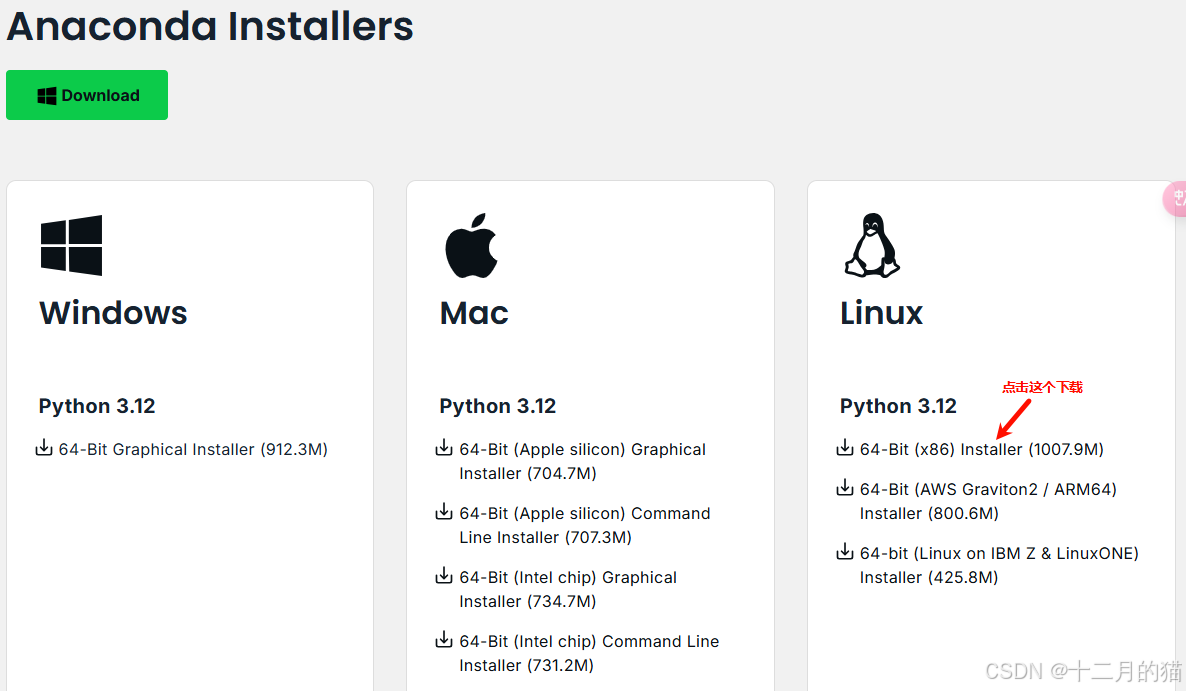Click Python 3.12 label in Linux card
The height and width of the screenshot is (691, 1186).
[x=899, y=407]
